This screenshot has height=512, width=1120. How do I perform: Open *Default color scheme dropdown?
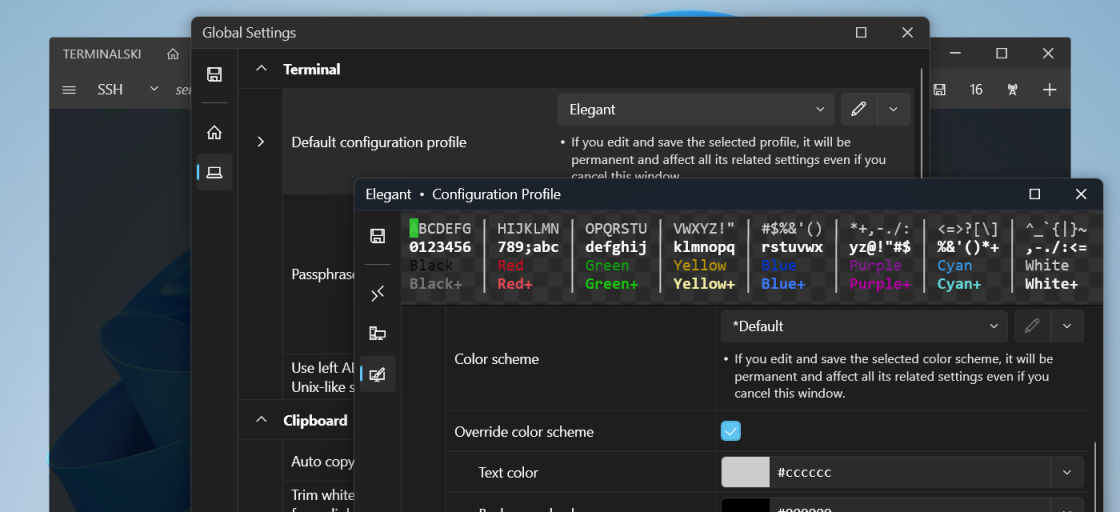(x=864, y=326)
